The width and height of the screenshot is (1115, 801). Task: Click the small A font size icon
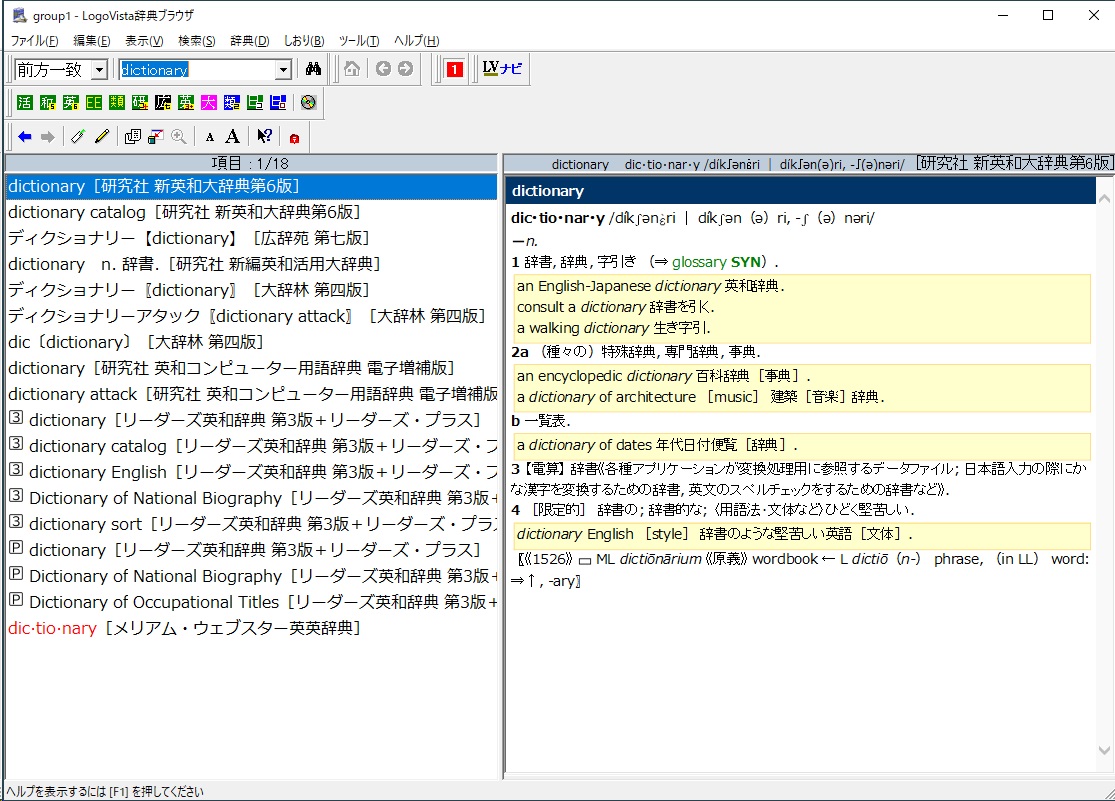tap(210, 137)
